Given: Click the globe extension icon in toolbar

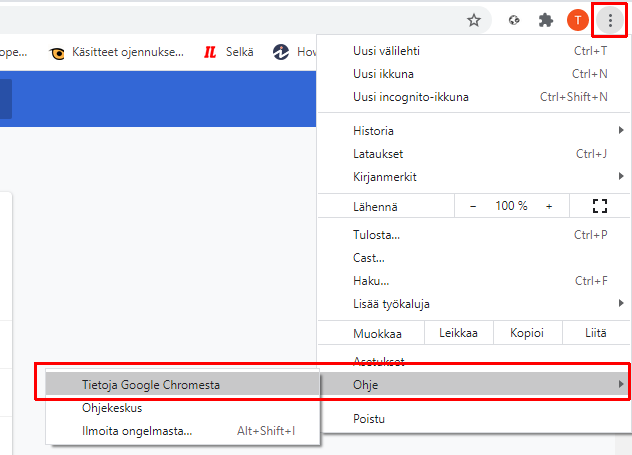Looking at the screenshot, I should pos(515,19).
